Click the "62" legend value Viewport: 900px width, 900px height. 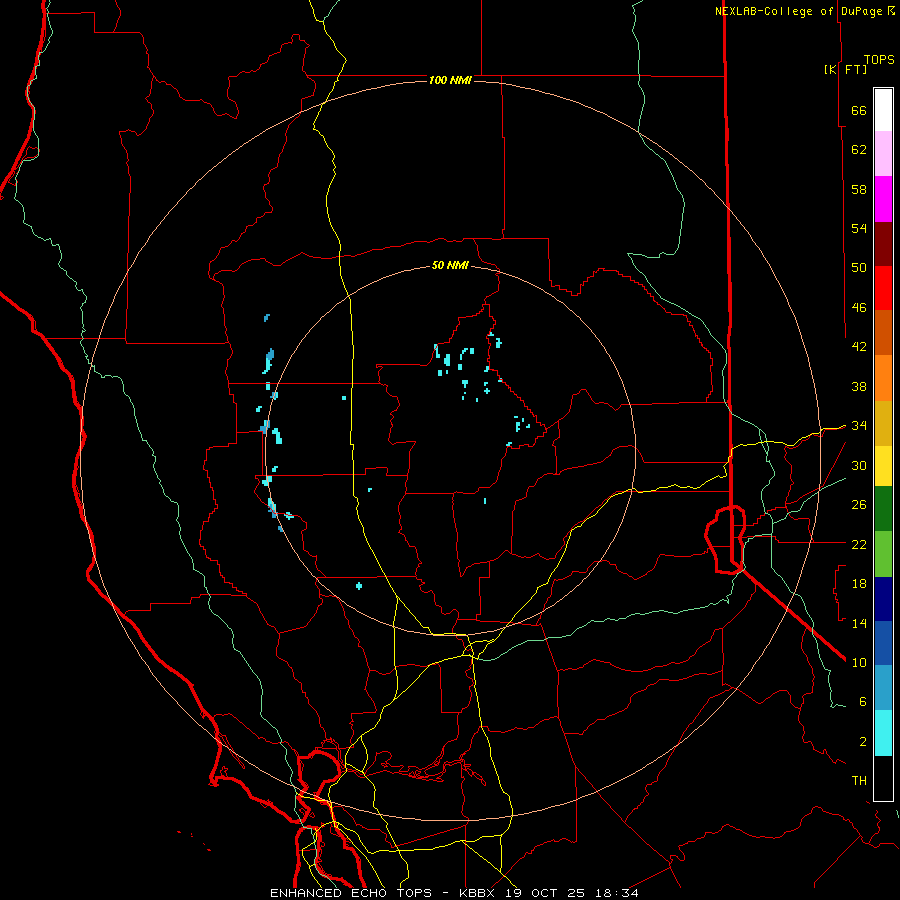(x=859, y=150)
